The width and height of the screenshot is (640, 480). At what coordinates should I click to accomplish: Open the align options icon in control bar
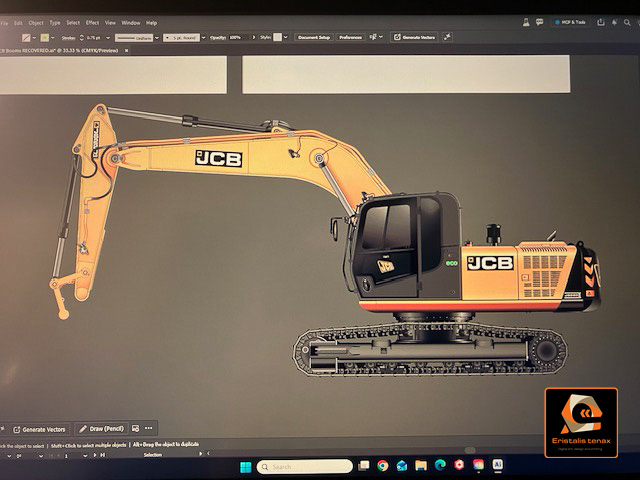tap(373, 37)
